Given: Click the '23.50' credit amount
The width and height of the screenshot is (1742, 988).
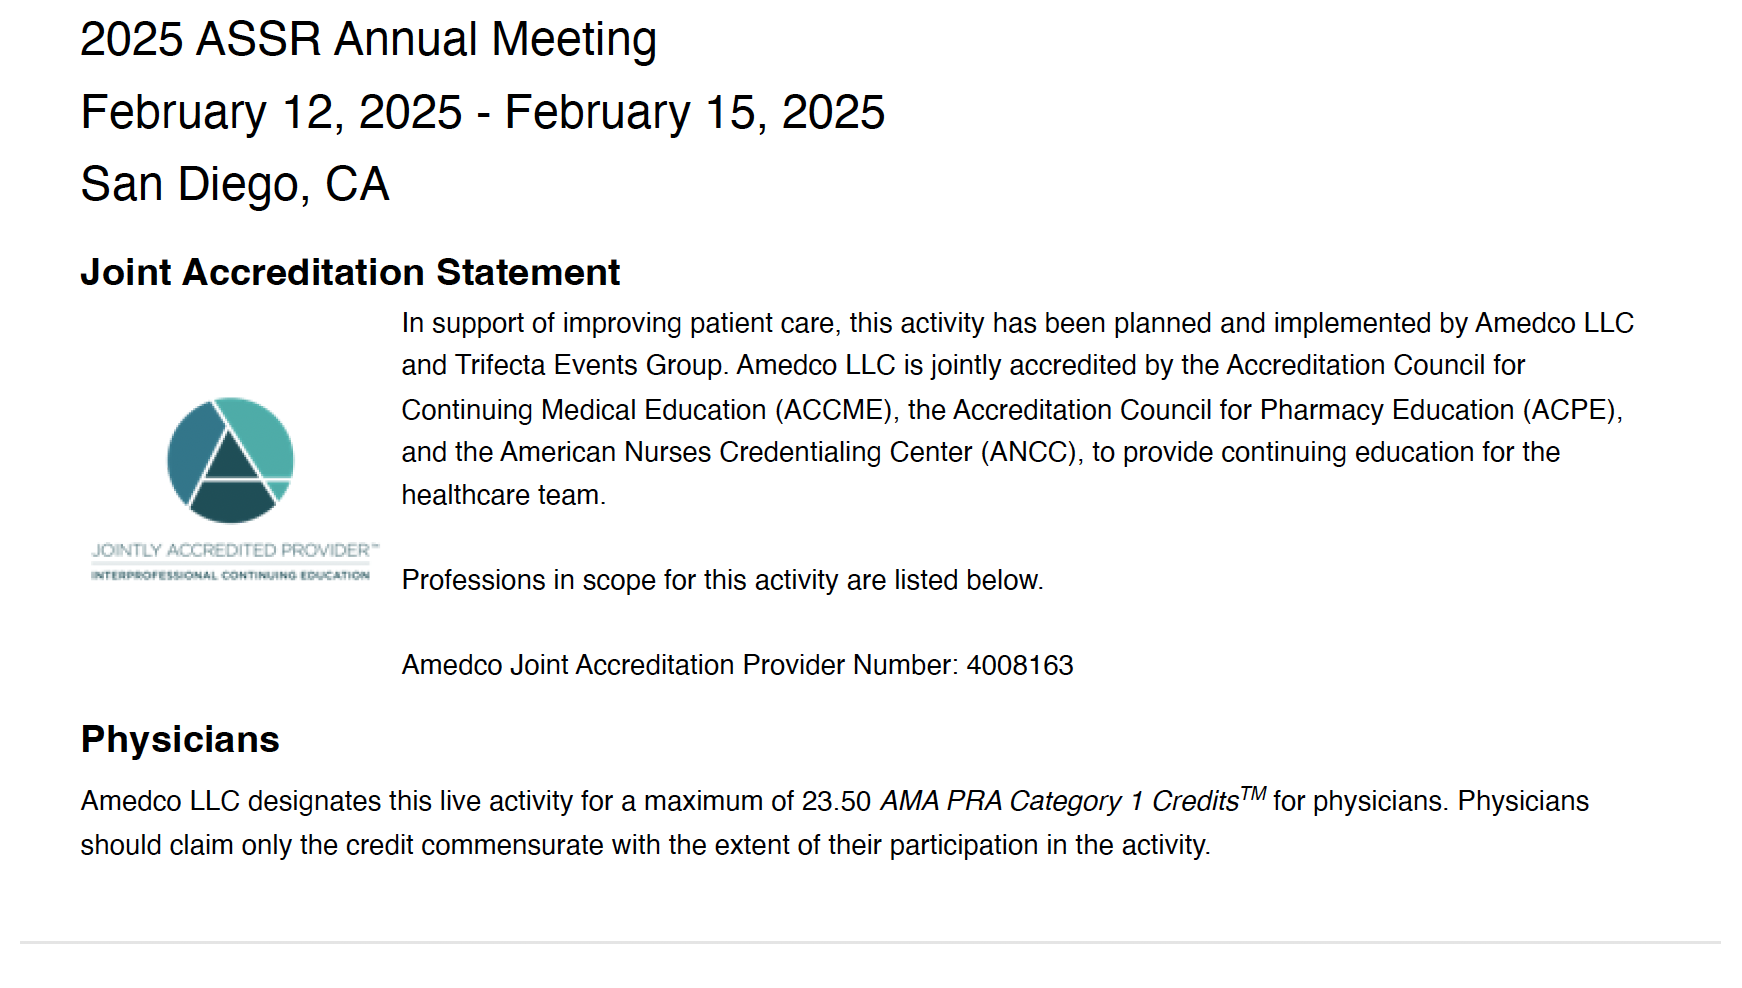Looking at the screenshot, I should pyautogui.click(x=837, y=801).
